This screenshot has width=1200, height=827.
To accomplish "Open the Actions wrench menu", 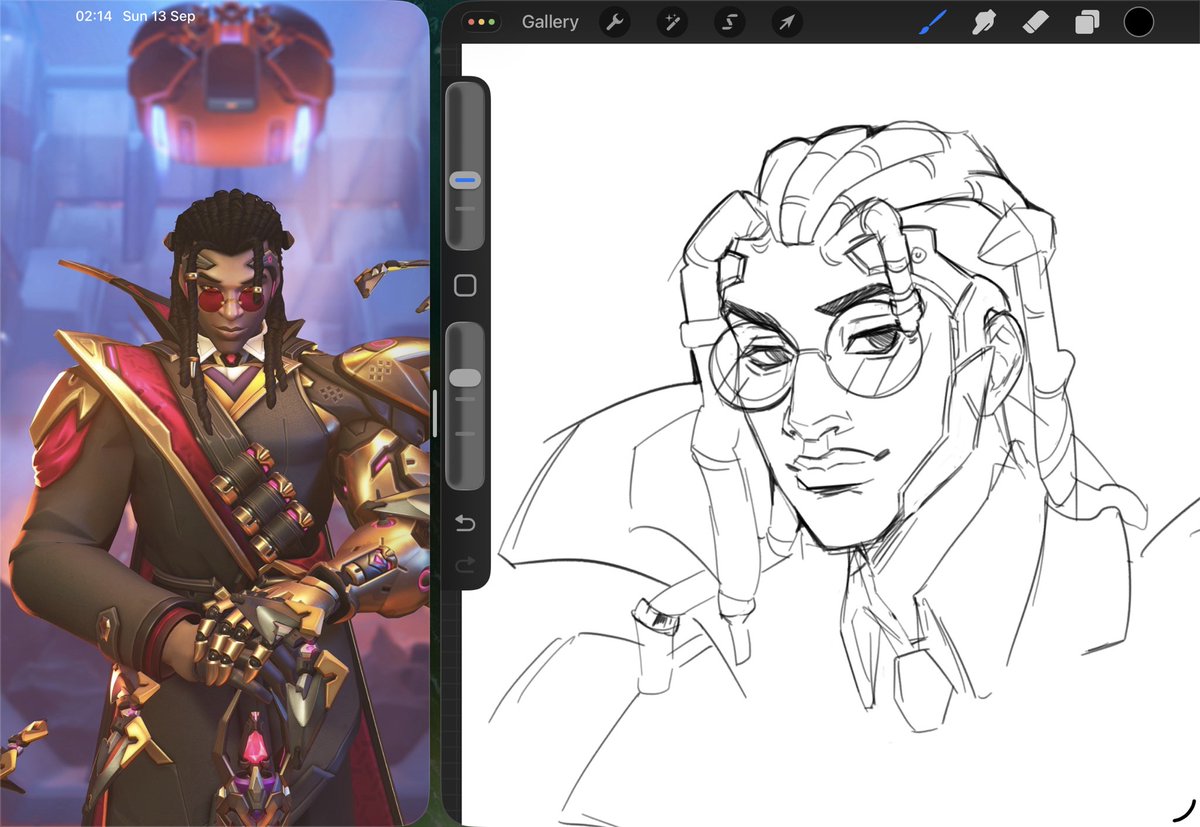I will 613,22.
